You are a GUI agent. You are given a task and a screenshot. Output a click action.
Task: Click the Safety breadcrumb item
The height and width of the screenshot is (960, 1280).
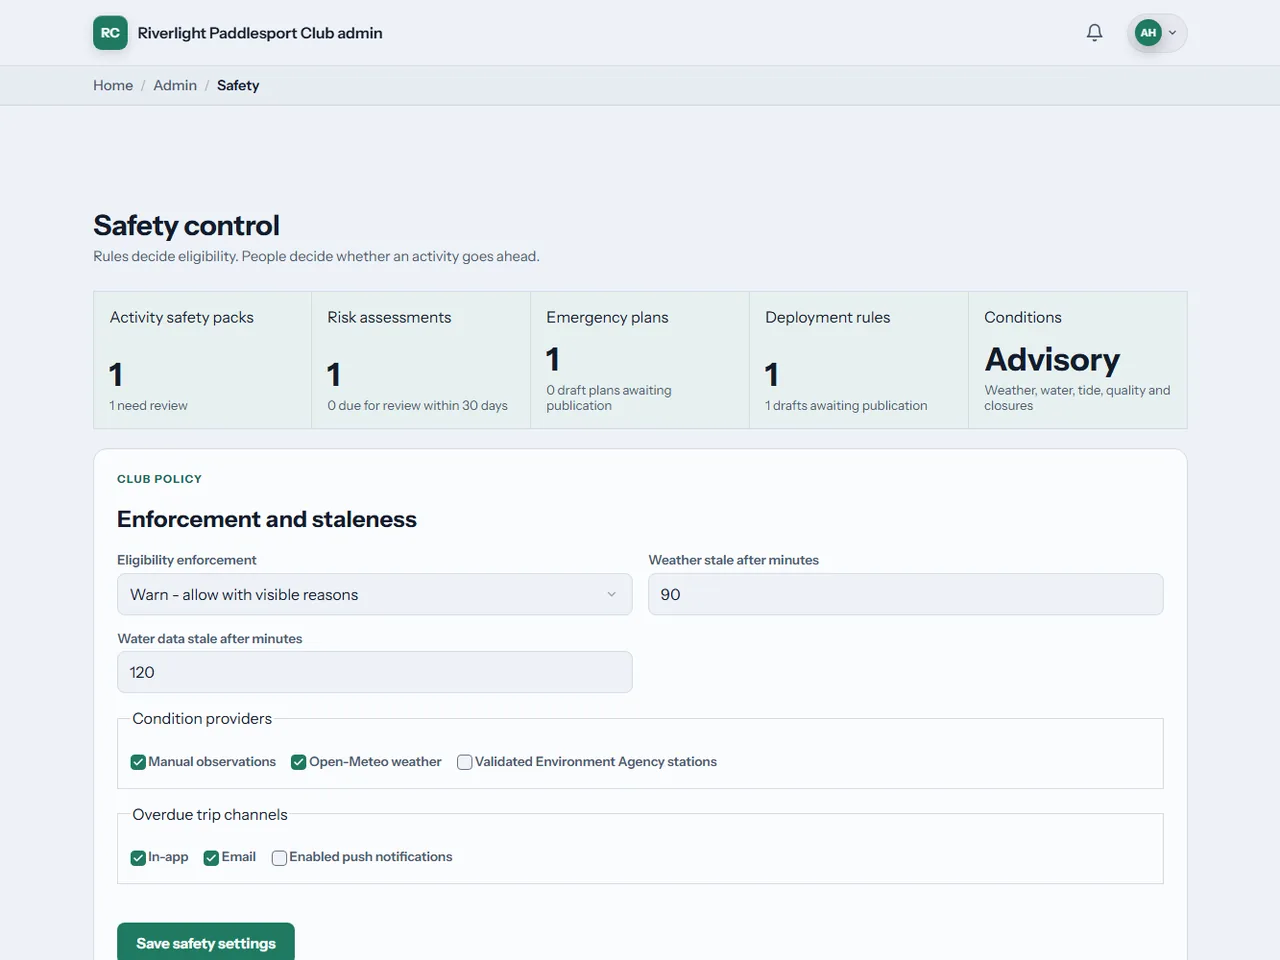click(x=238, y=86)
